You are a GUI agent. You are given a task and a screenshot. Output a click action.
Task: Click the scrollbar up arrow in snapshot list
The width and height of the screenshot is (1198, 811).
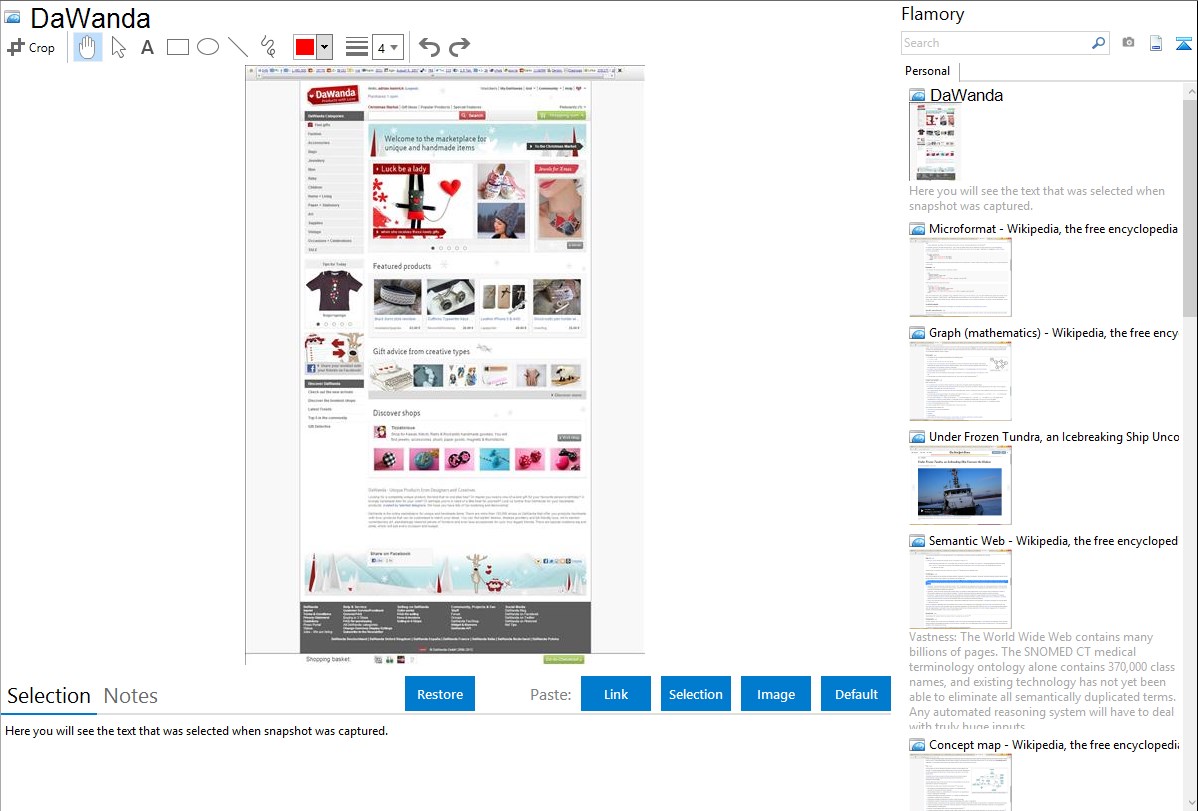1191,91
